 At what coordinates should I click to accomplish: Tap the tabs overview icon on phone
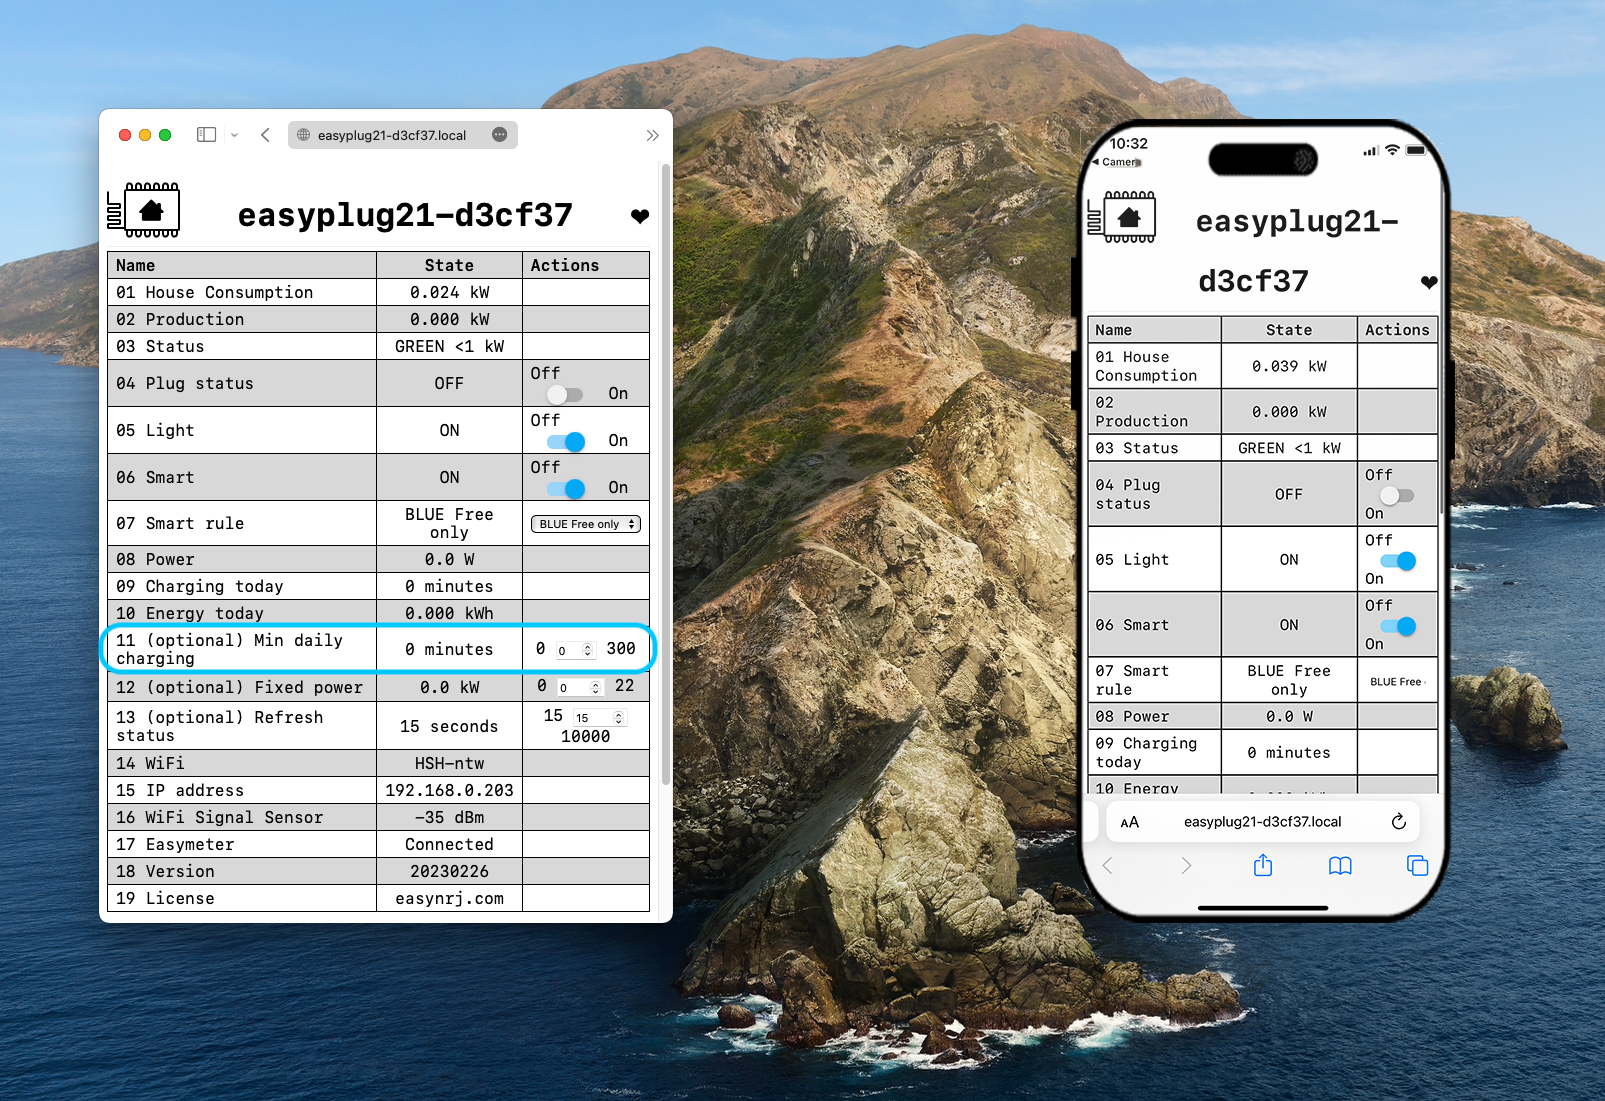click(x=1417, y=865)
